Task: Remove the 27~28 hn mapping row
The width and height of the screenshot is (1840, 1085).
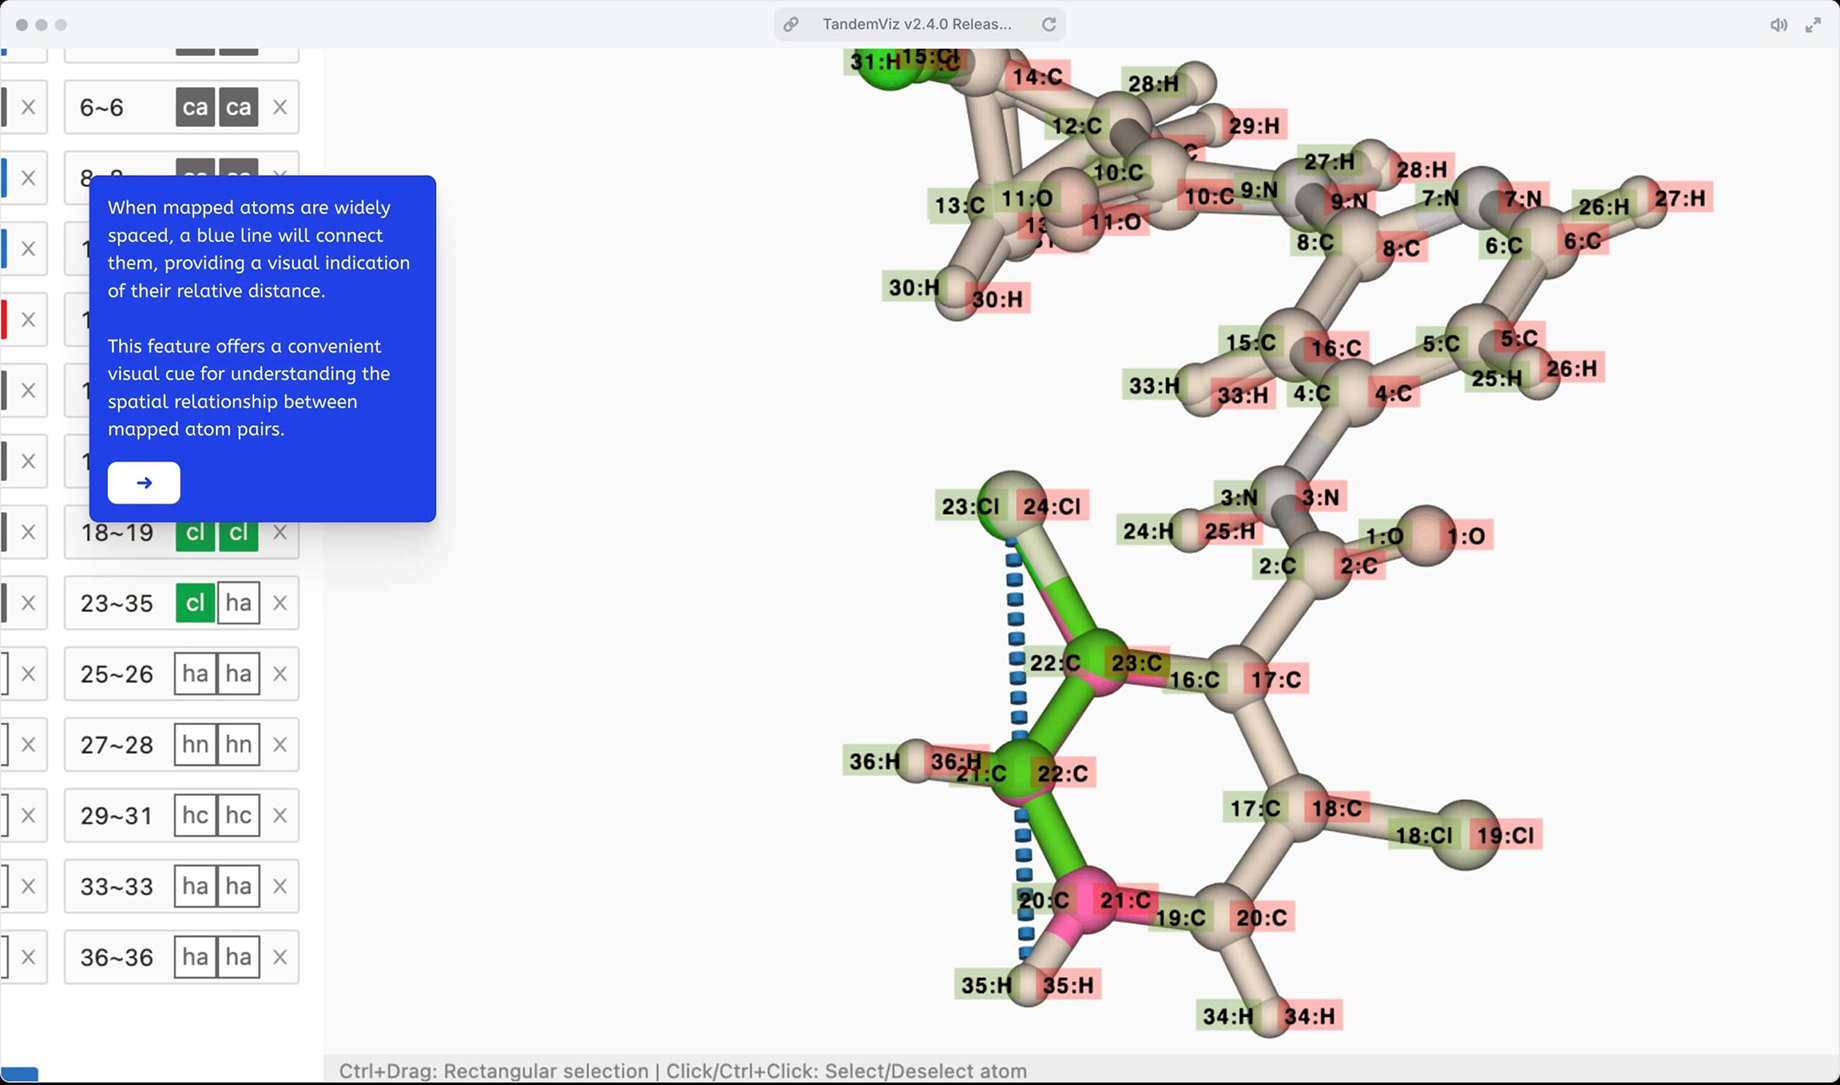Action: tap(280, 745)
